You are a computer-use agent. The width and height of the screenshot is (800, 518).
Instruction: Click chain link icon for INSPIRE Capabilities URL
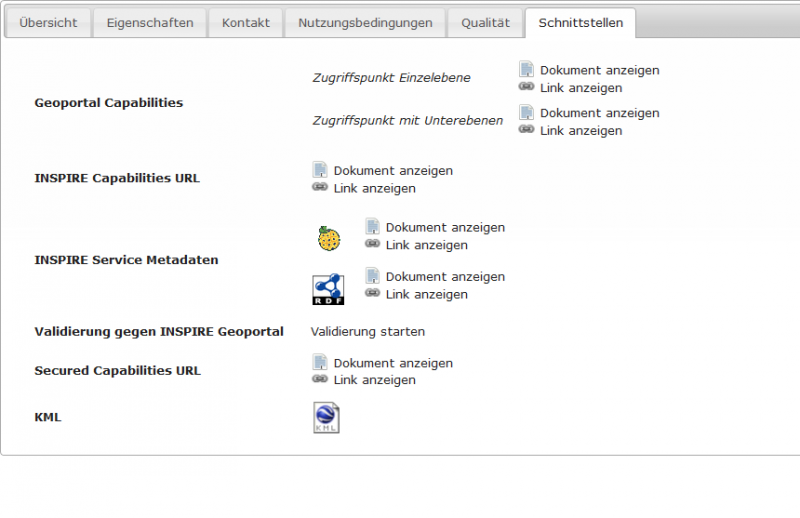[x=319, y=187]
